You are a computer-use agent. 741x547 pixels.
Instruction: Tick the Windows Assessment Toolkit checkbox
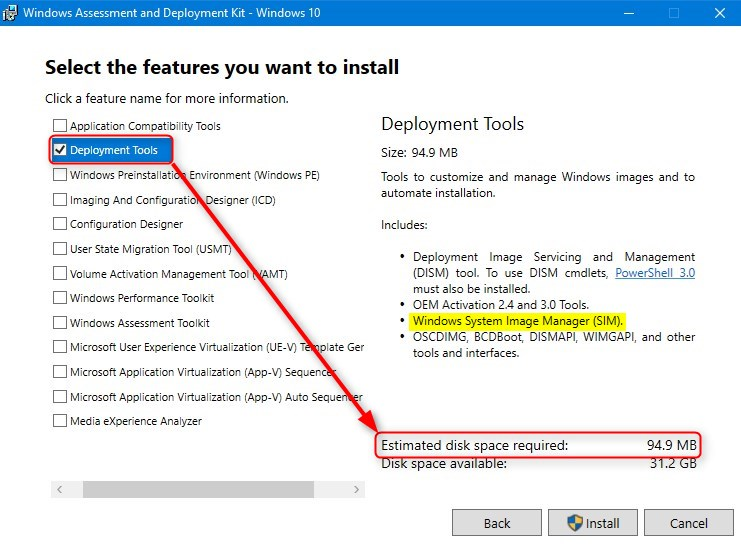(60, 323)
